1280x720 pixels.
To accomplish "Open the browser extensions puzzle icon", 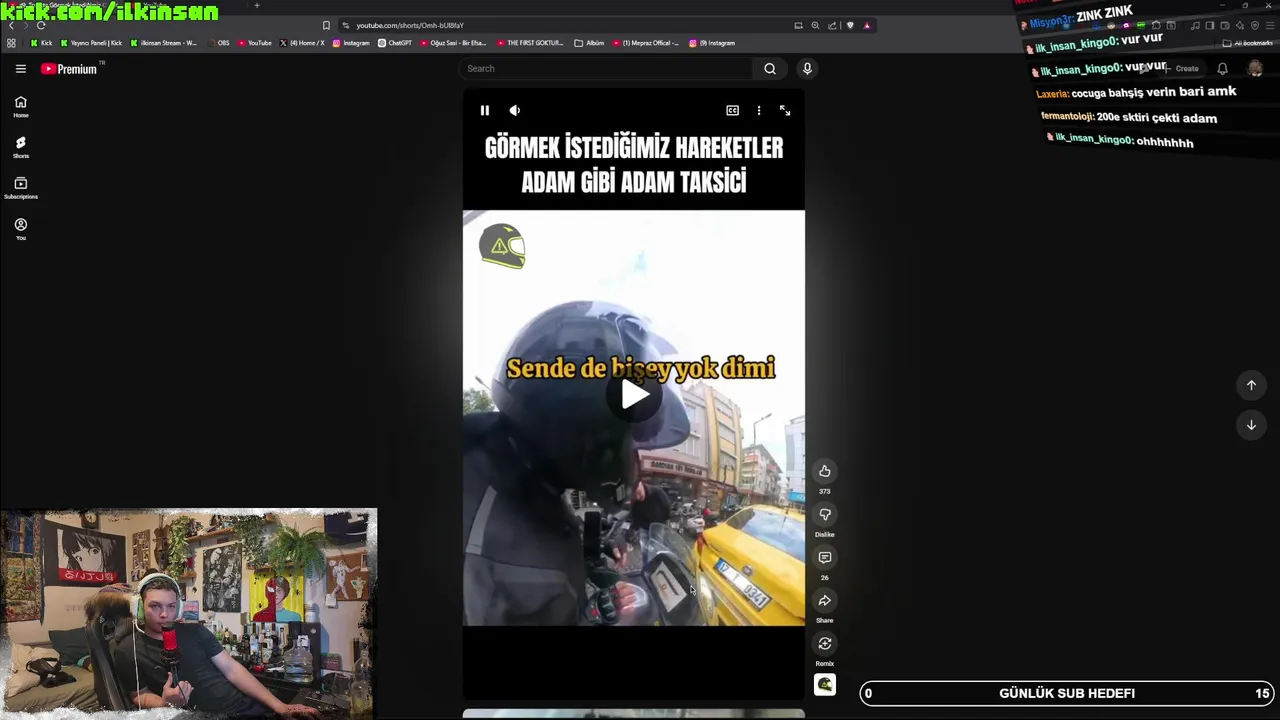I will pyautogui.click(x=1156, y=25).
